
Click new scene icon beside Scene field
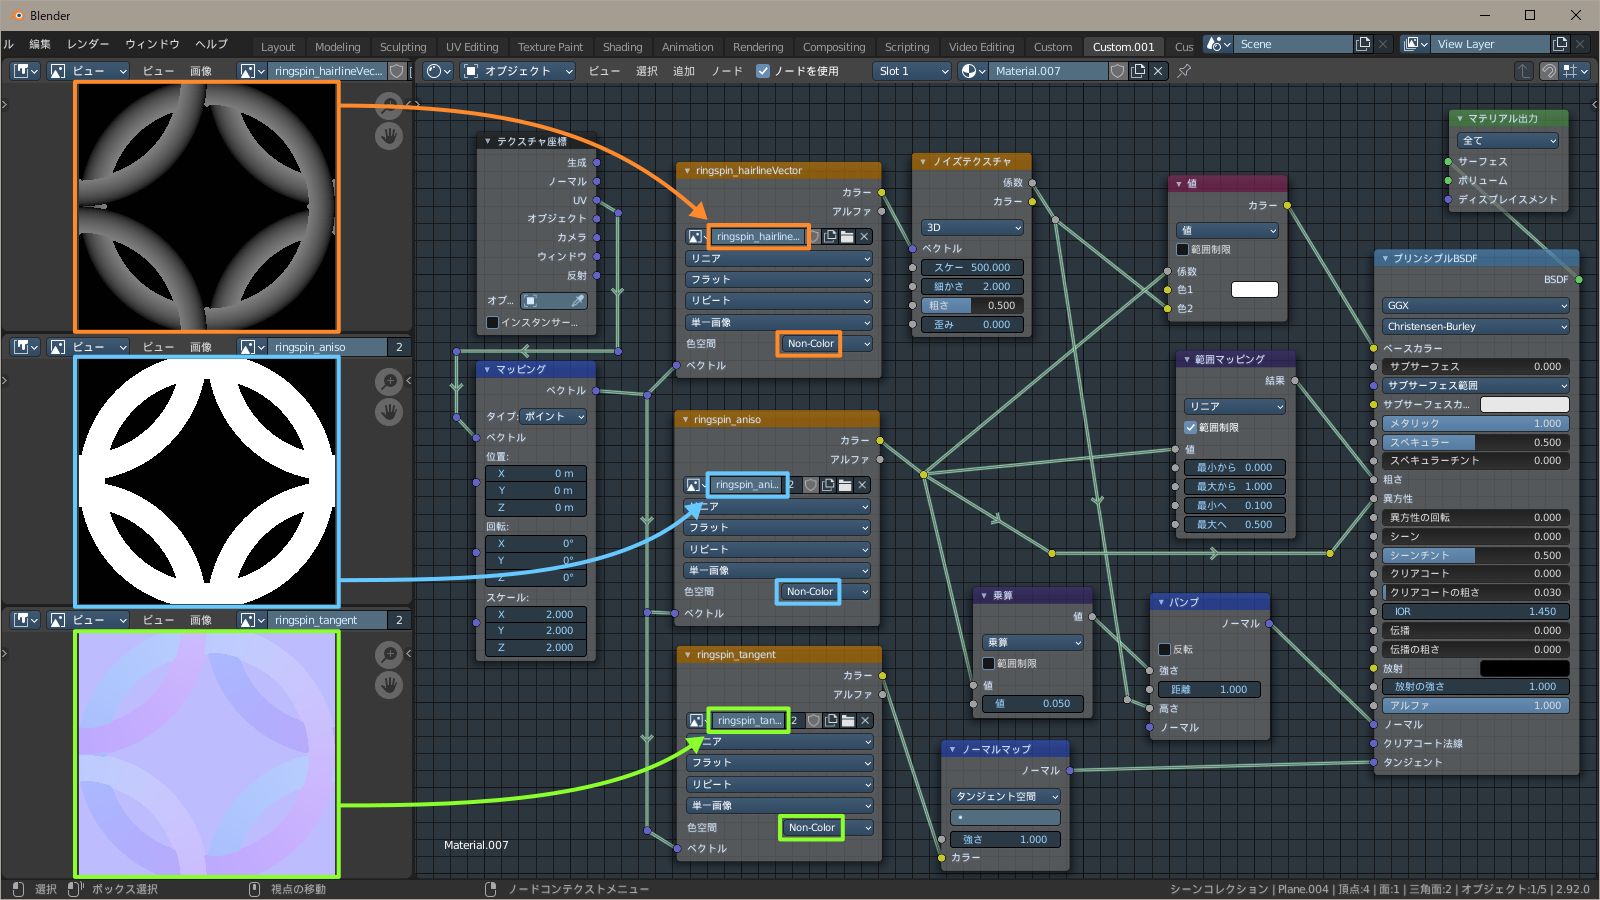[1363, 44]
